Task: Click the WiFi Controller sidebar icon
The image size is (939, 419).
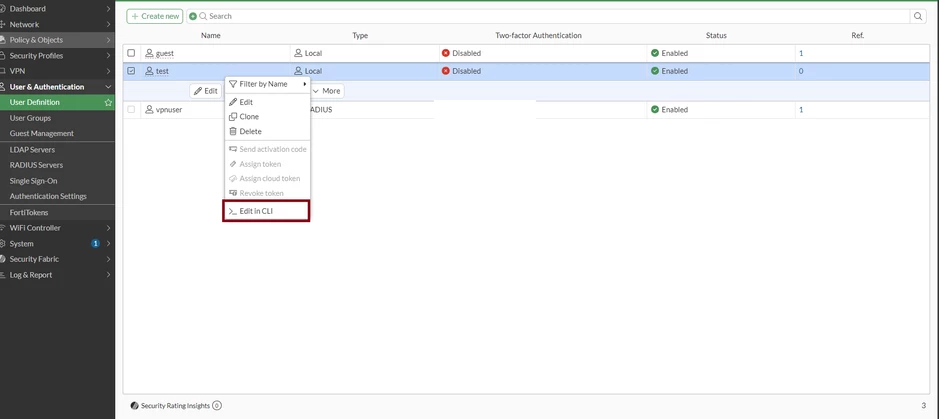Action: pyautogui.click(x=2, y=228)
